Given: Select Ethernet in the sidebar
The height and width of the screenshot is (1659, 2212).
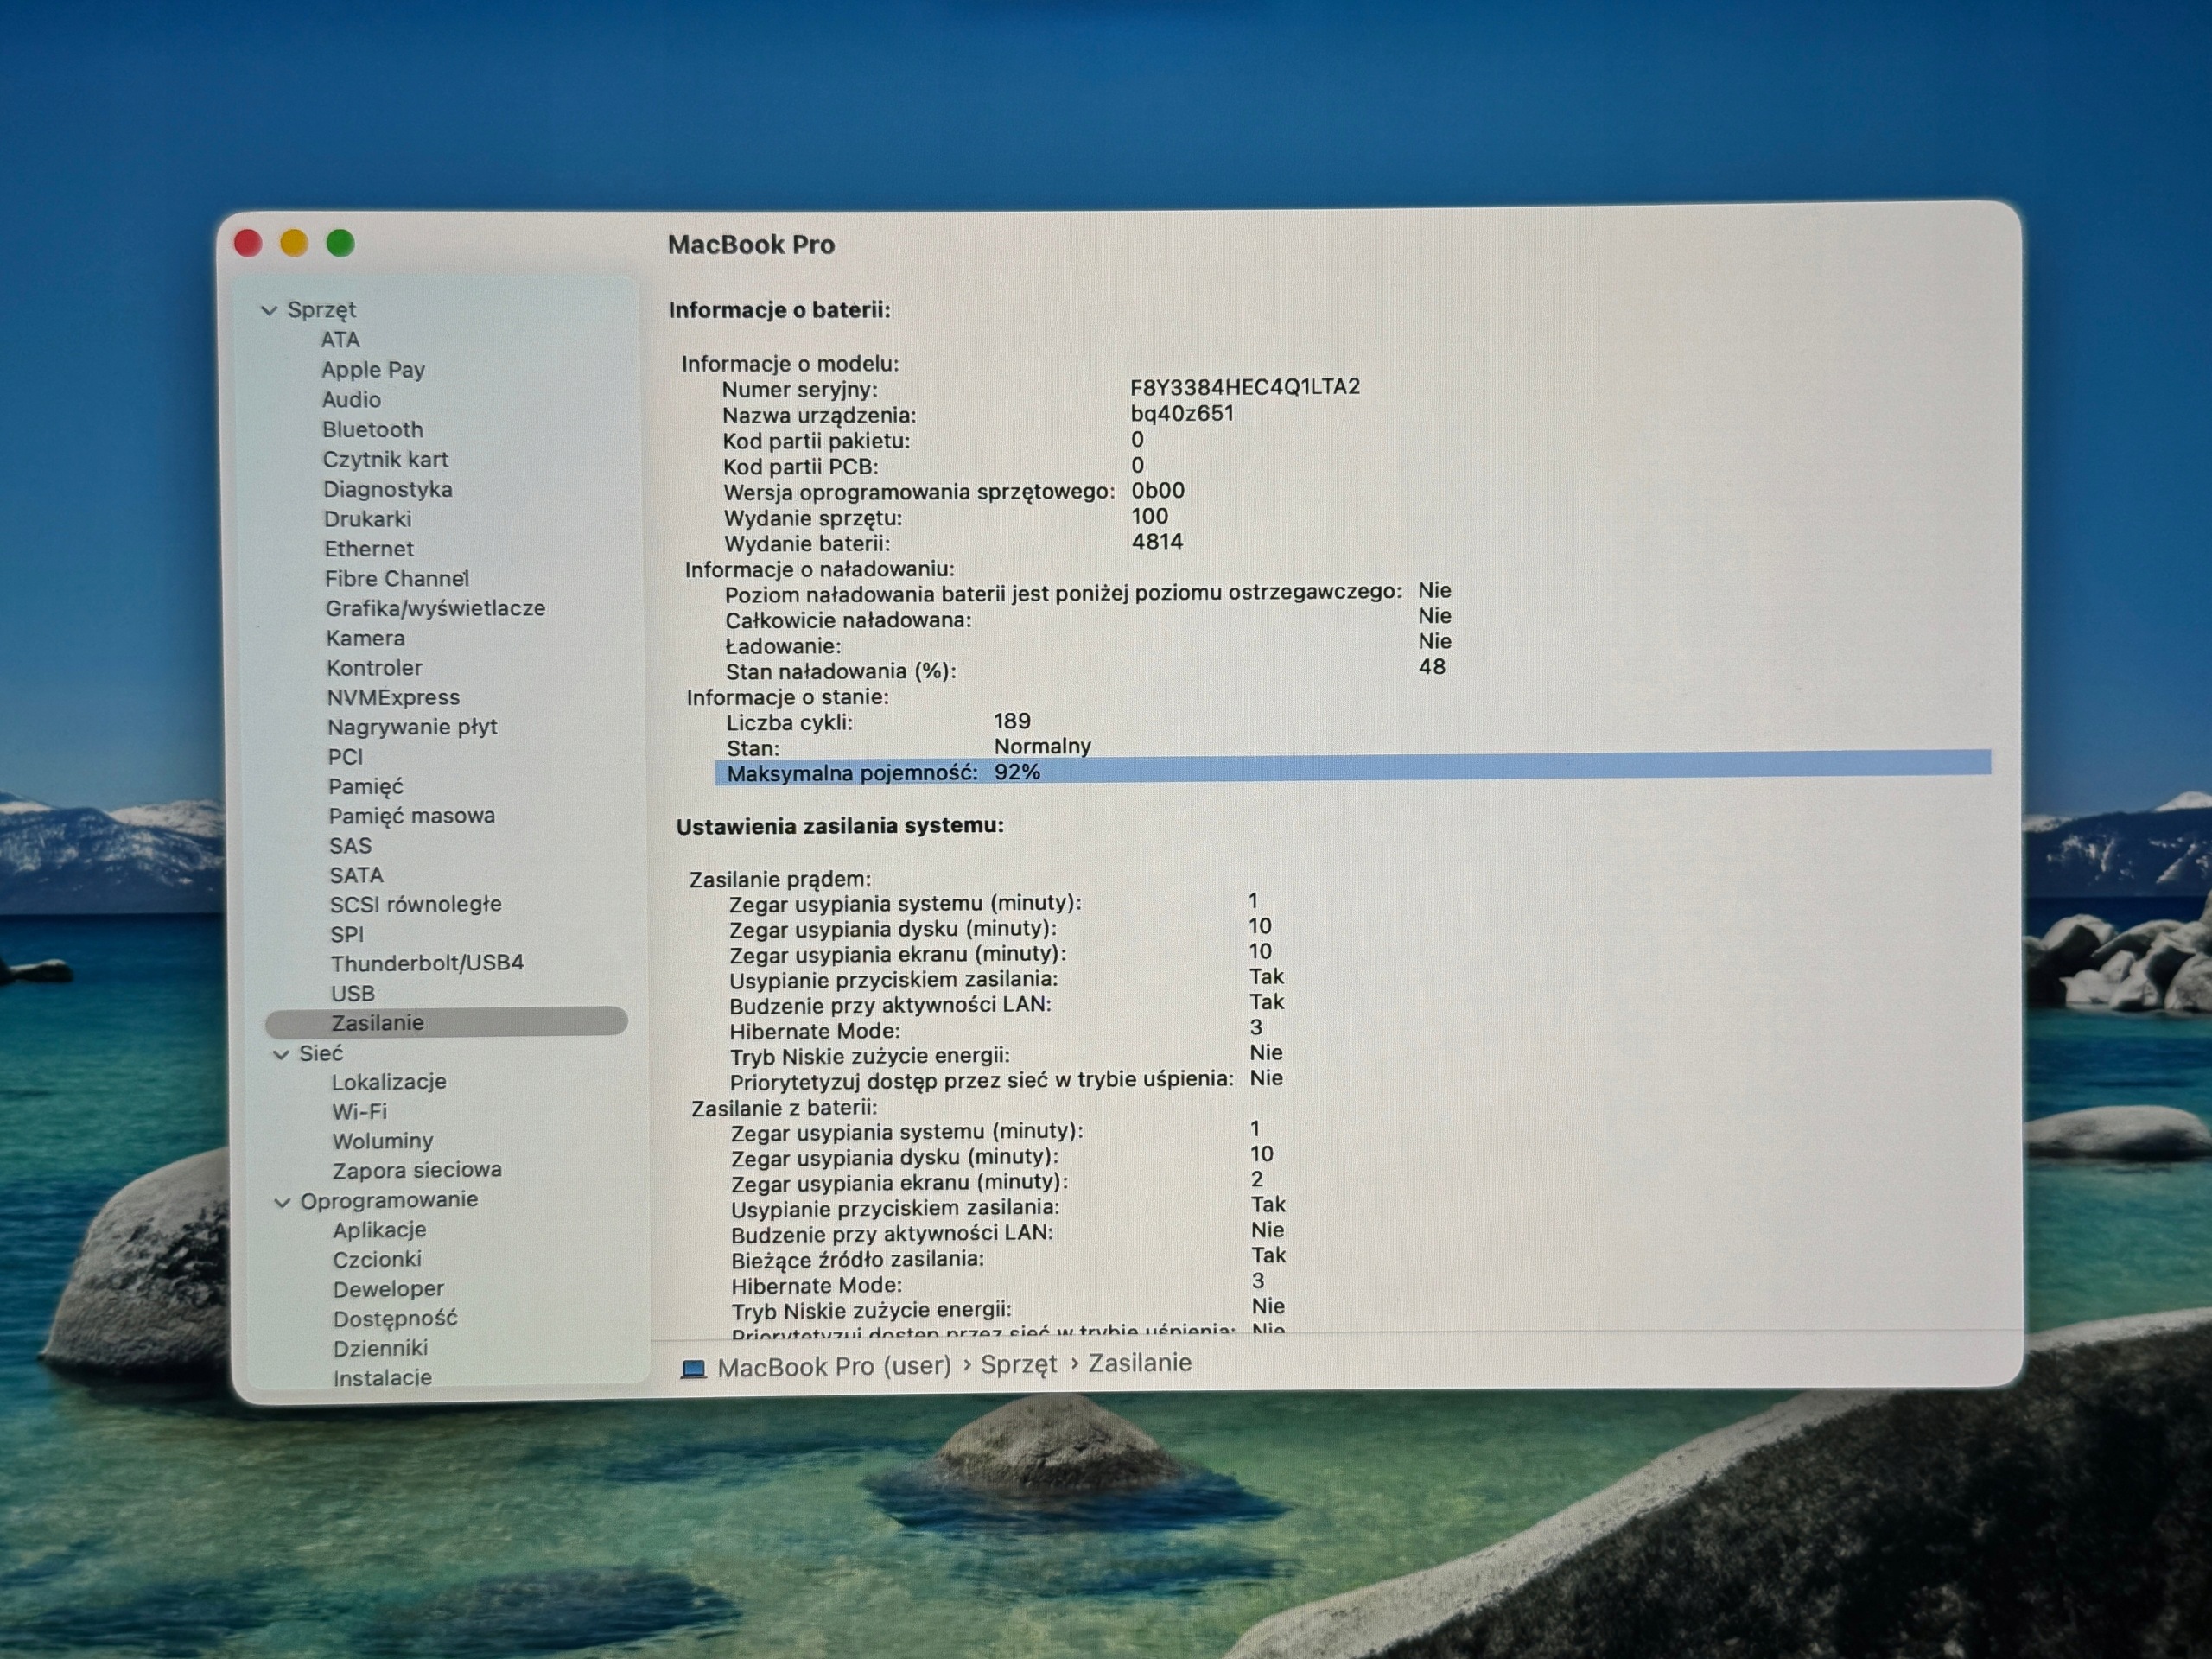Looking at the screenshot, I should (x=368, y=549).
